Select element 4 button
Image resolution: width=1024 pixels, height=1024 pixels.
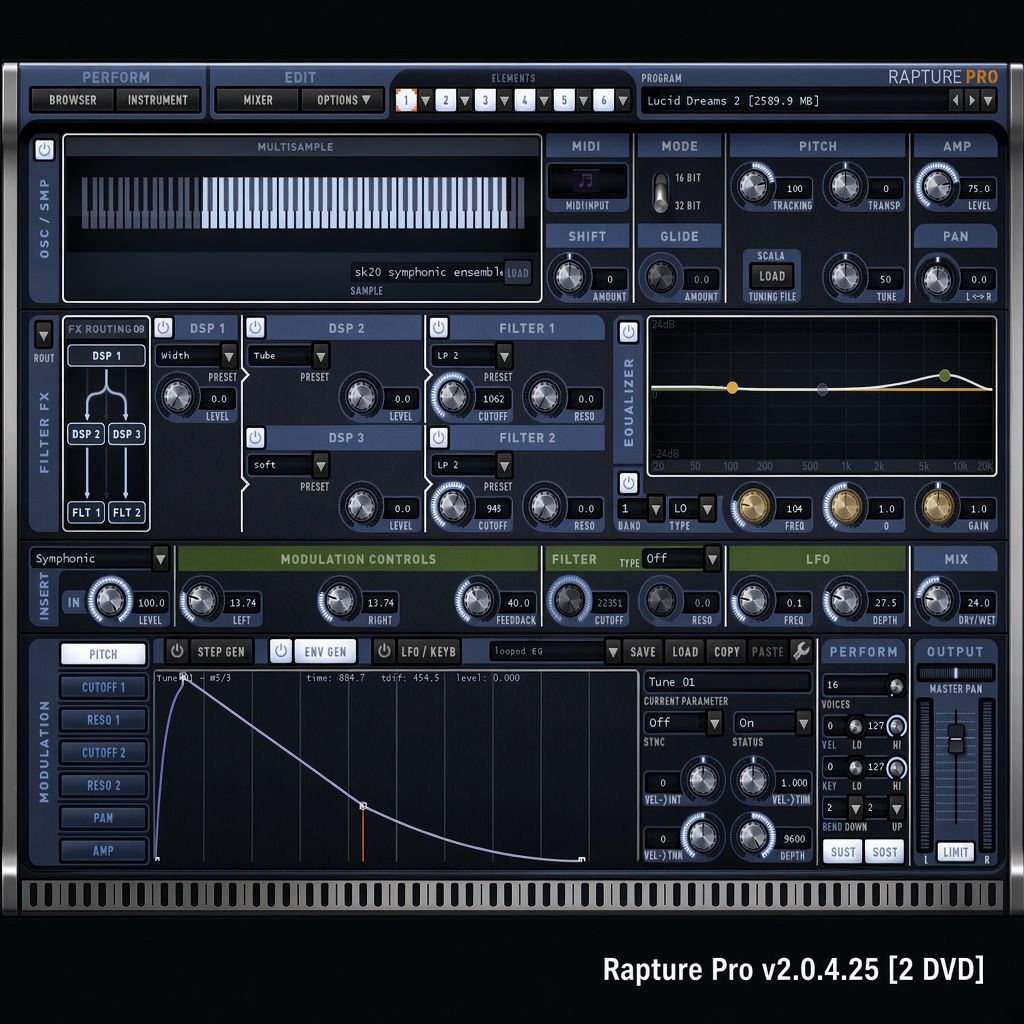coord(524,100)
